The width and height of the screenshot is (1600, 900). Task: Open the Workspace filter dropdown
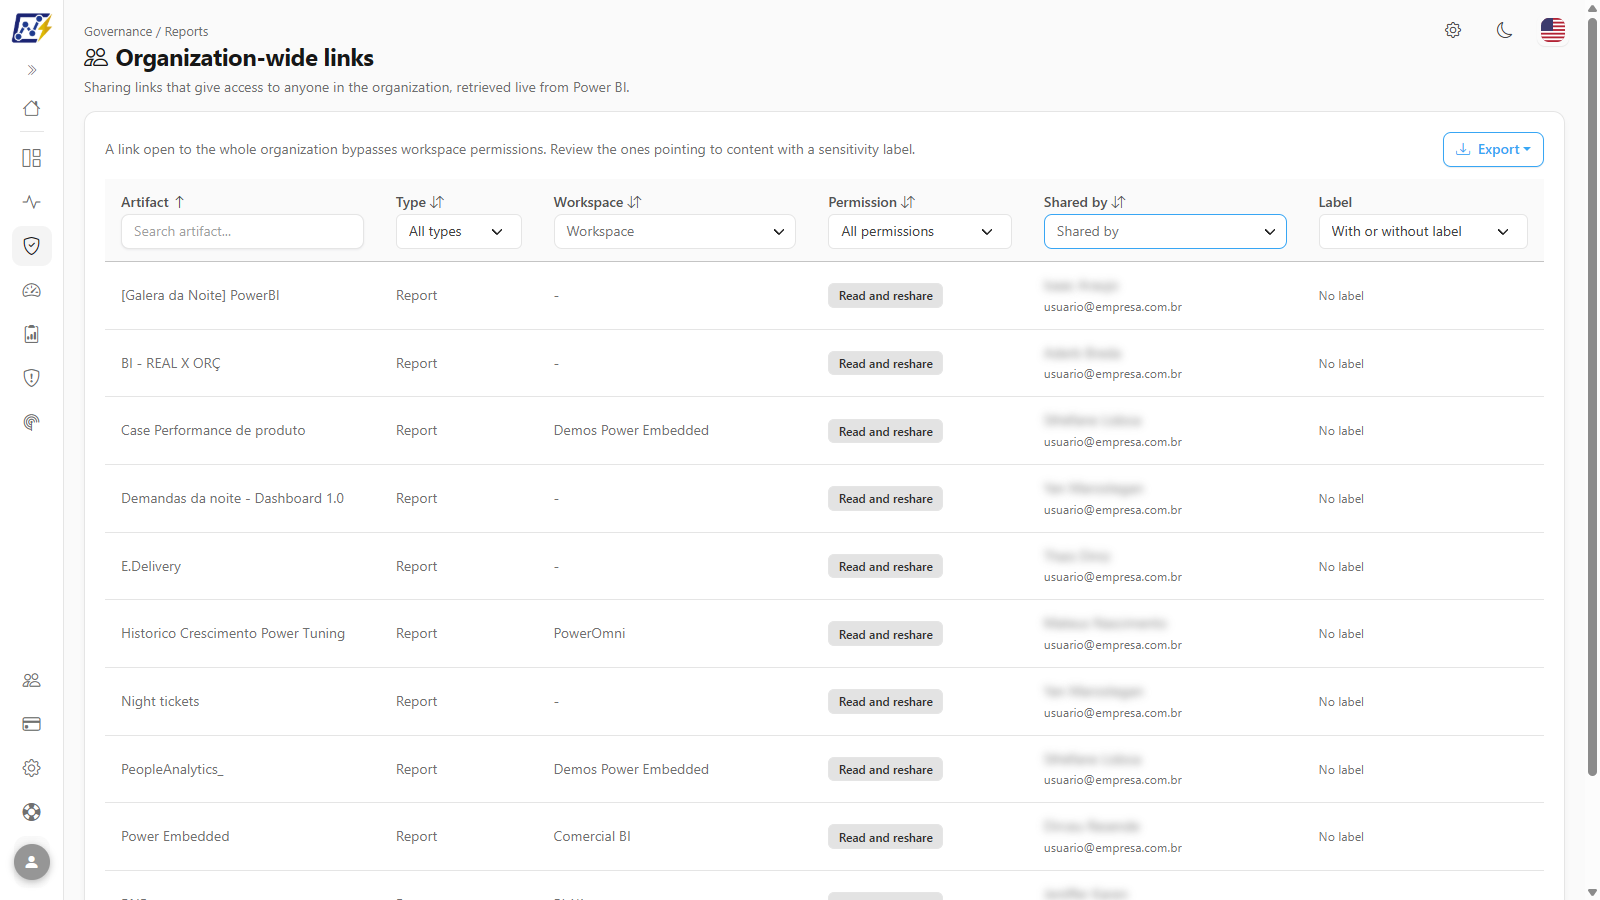point(674,231)
